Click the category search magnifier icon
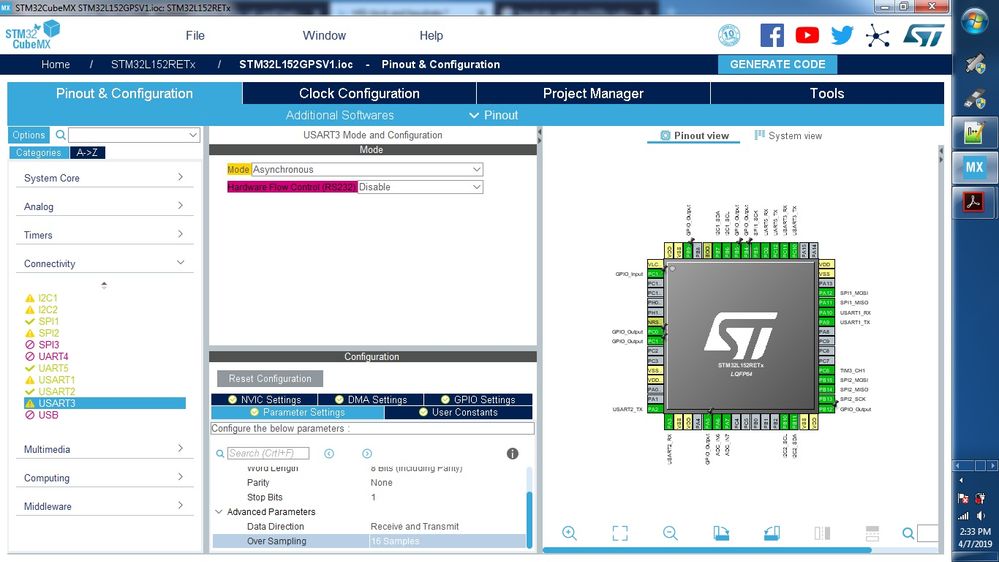 tap(61, 135)
